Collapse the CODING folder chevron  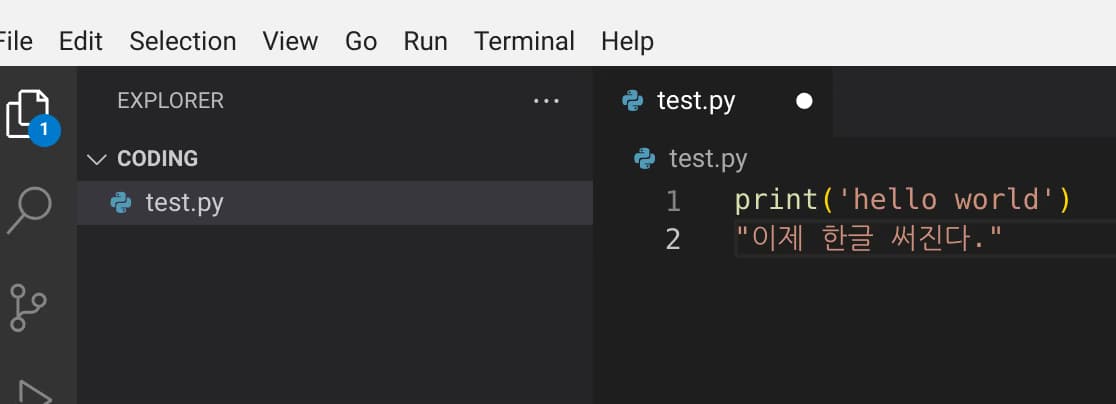97,159
